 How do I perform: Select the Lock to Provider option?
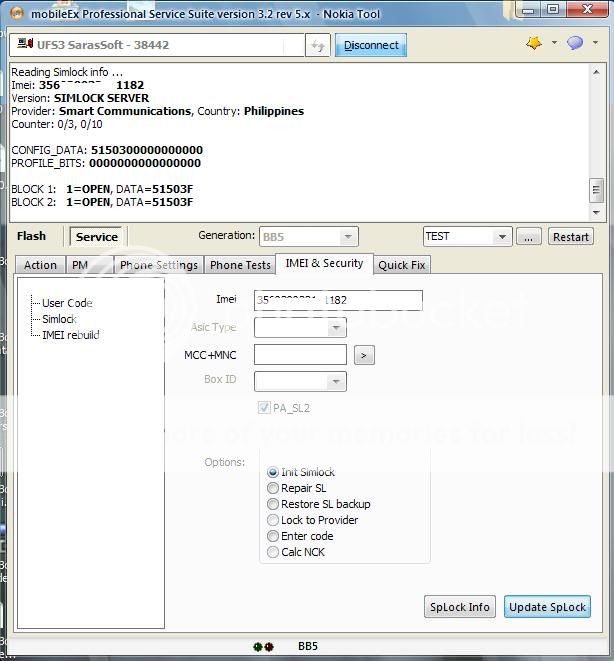[313, 520]
